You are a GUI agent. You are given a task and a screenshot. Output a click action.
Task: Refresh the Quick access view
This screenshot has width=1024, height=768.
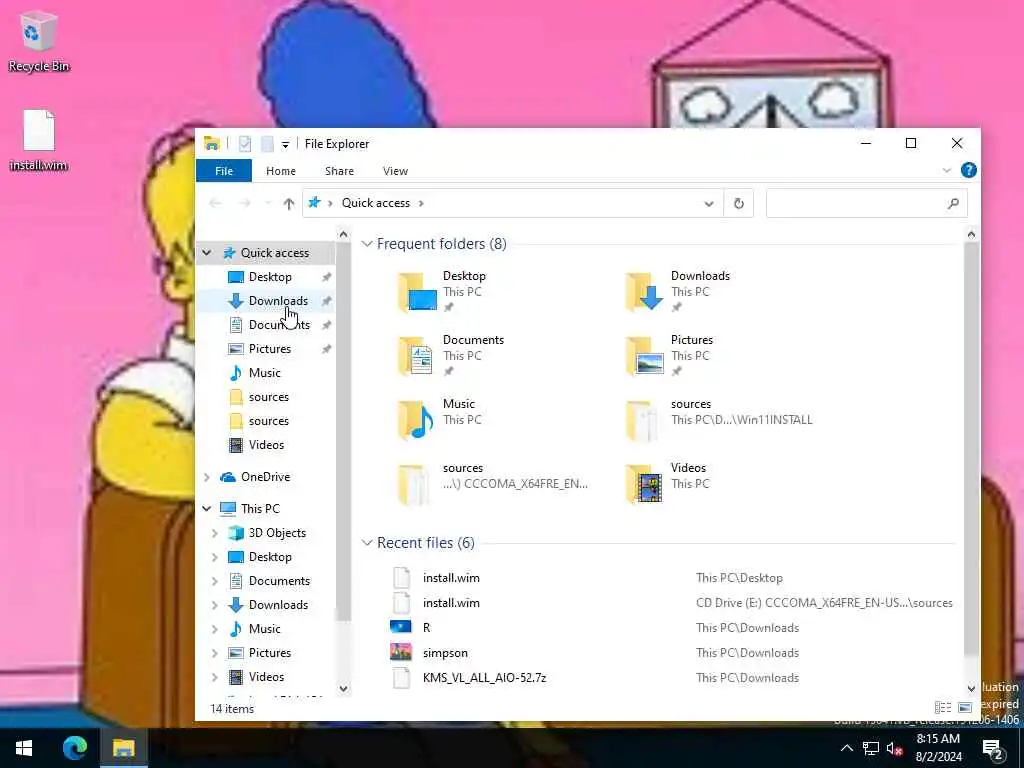(739, 204)
